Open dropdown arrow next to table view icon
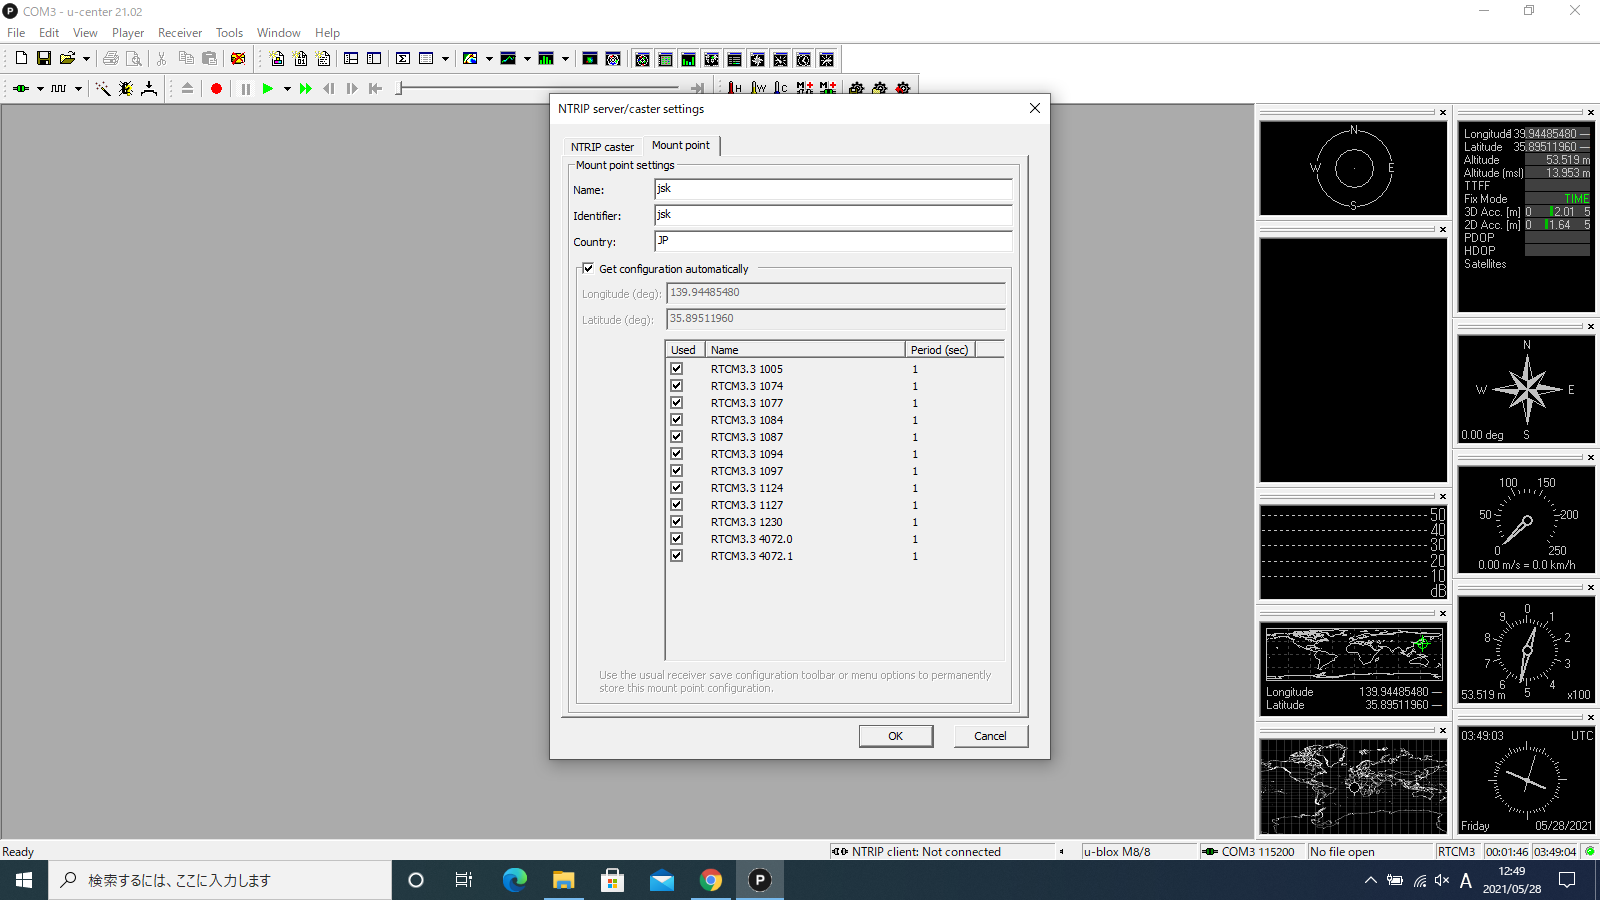The width and height of the screenshot is (1600, 900). (445, 59)
